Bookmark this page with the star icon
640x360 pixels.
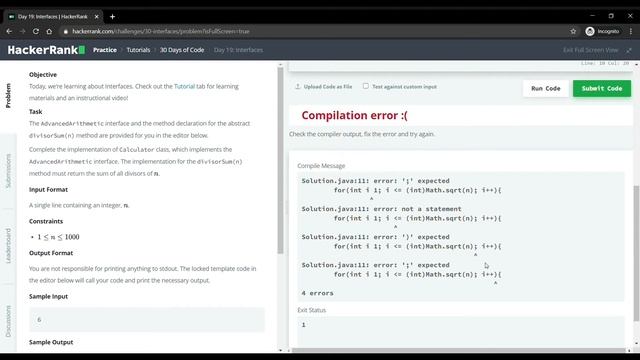coord(573,31)
